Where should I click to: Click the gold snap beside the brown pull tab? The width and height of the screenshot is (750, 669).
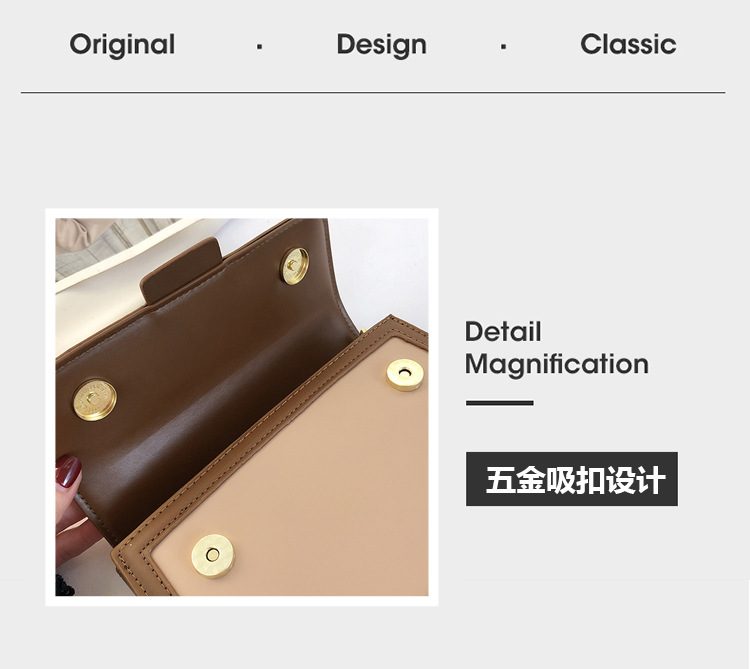294,266
